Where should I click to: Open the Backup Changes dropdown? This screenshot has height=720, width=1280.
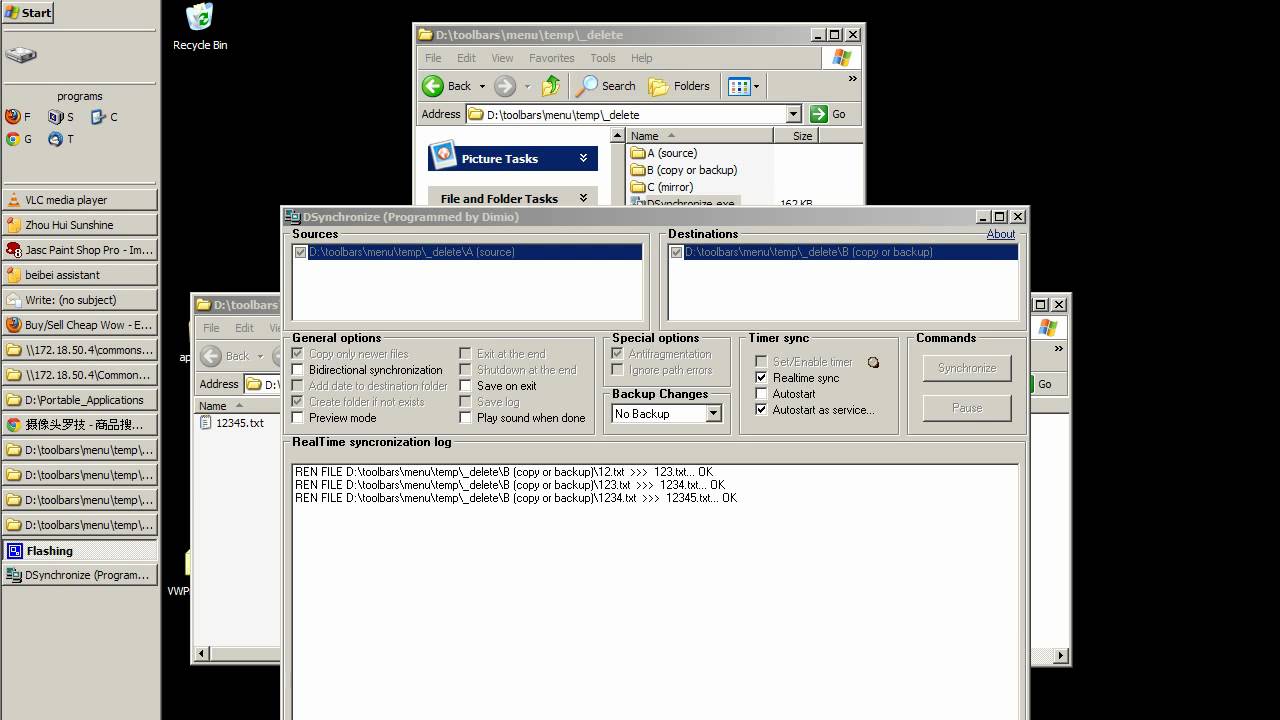click(x=713, y=414)
